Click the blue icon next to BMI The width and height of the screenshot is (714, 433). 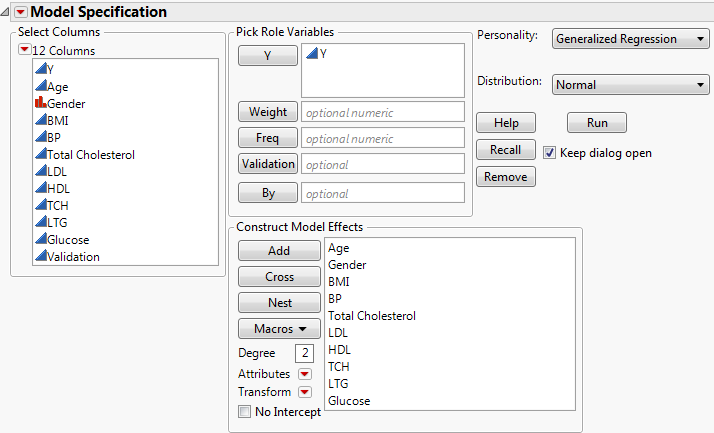pyautogui.click(x=40, y=120)
